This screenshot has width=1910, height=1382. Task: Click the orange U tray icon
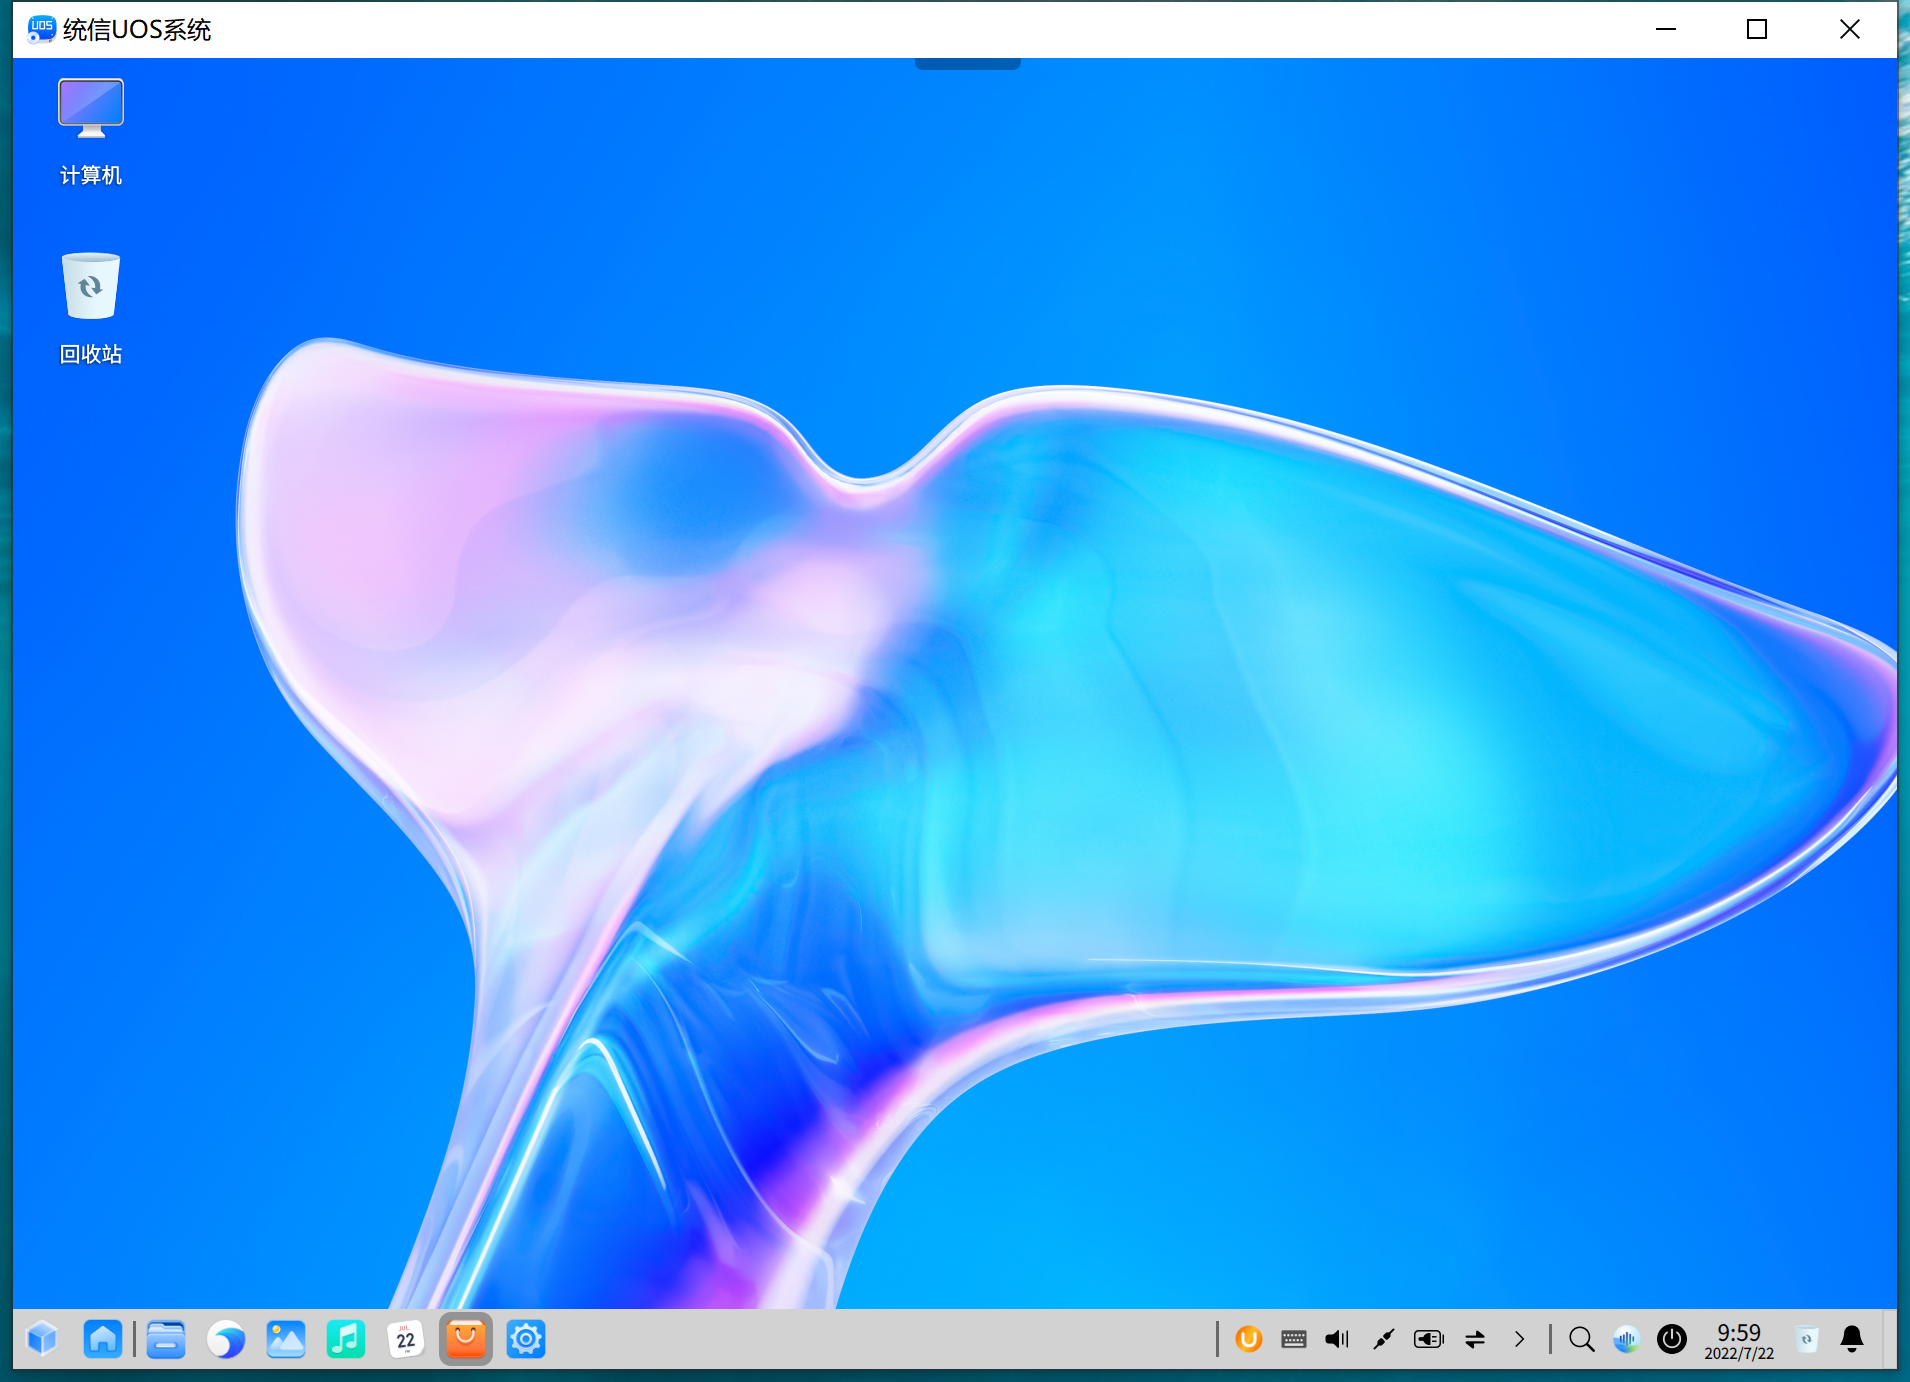coord(1249,1339)
